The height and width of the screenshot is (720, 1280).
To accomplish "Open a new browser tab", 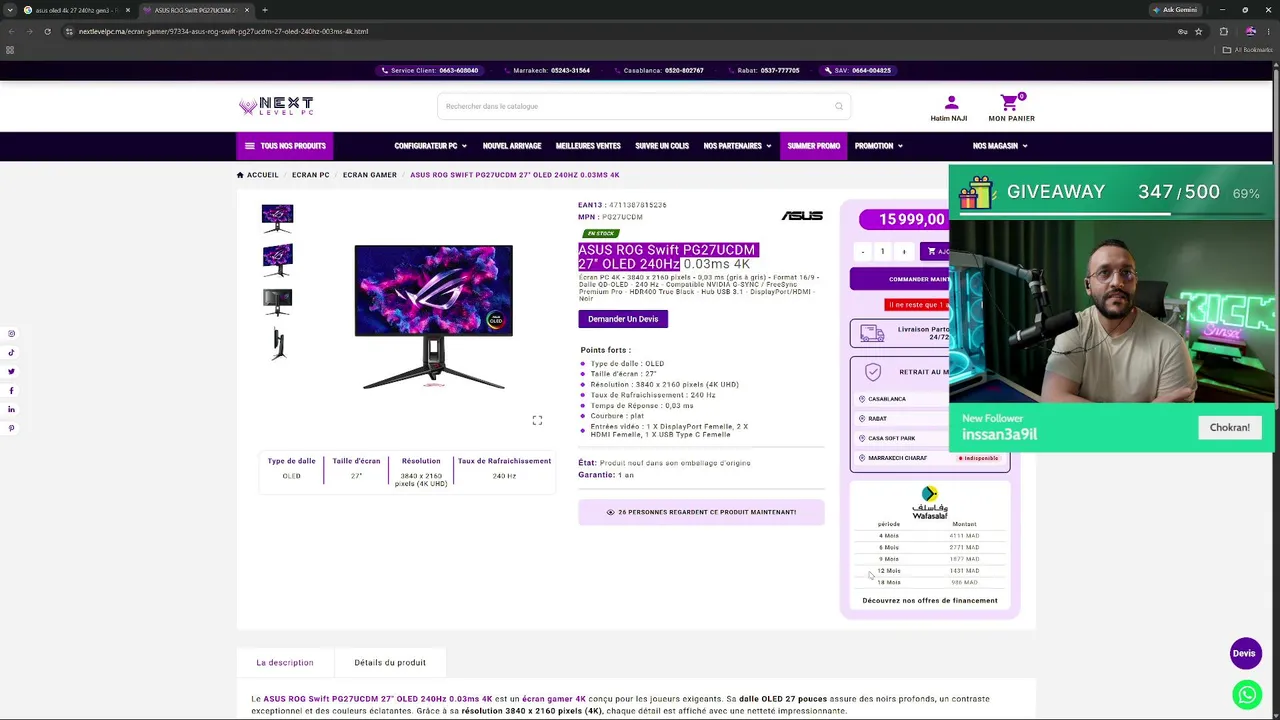I will point(265,10).
